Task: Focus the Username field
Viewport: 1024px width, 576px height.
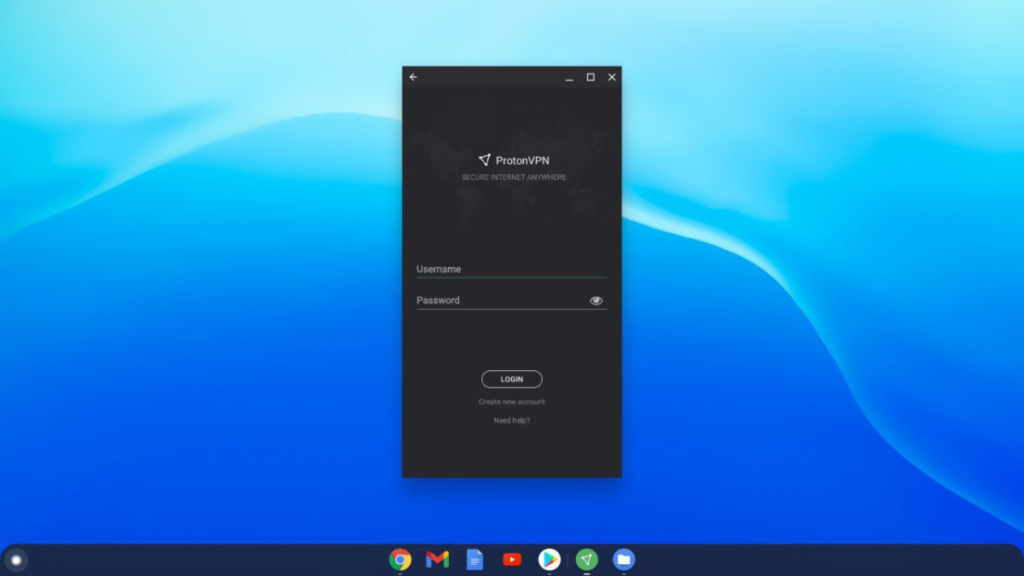Action: [511, 269]
